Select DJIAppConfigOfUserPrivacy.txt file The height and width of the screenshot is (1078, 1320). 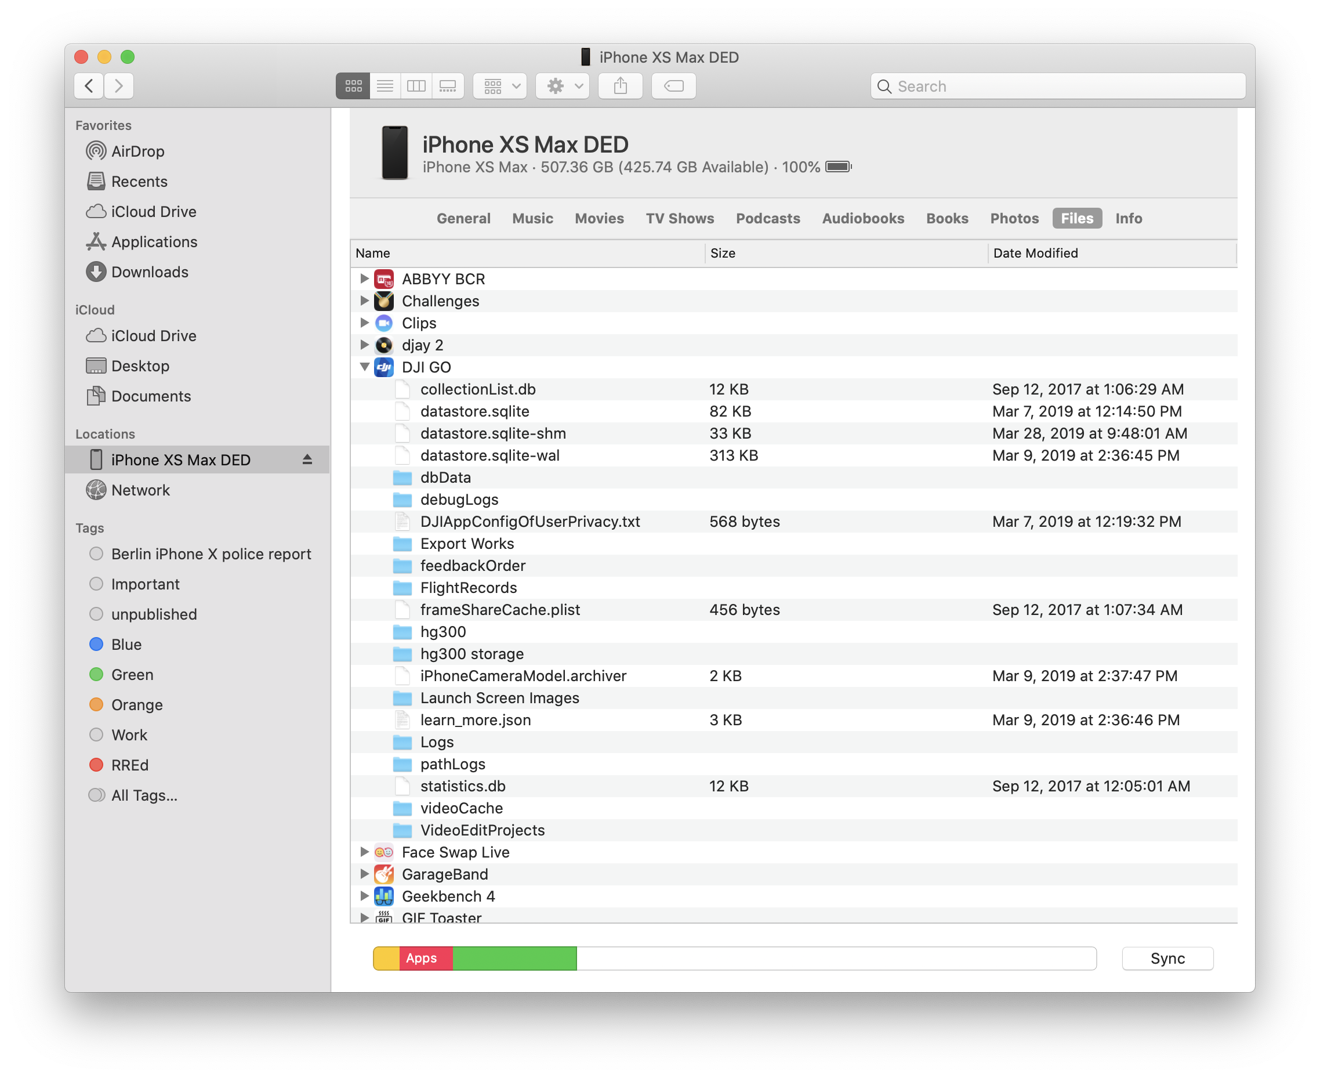point(794,522)
